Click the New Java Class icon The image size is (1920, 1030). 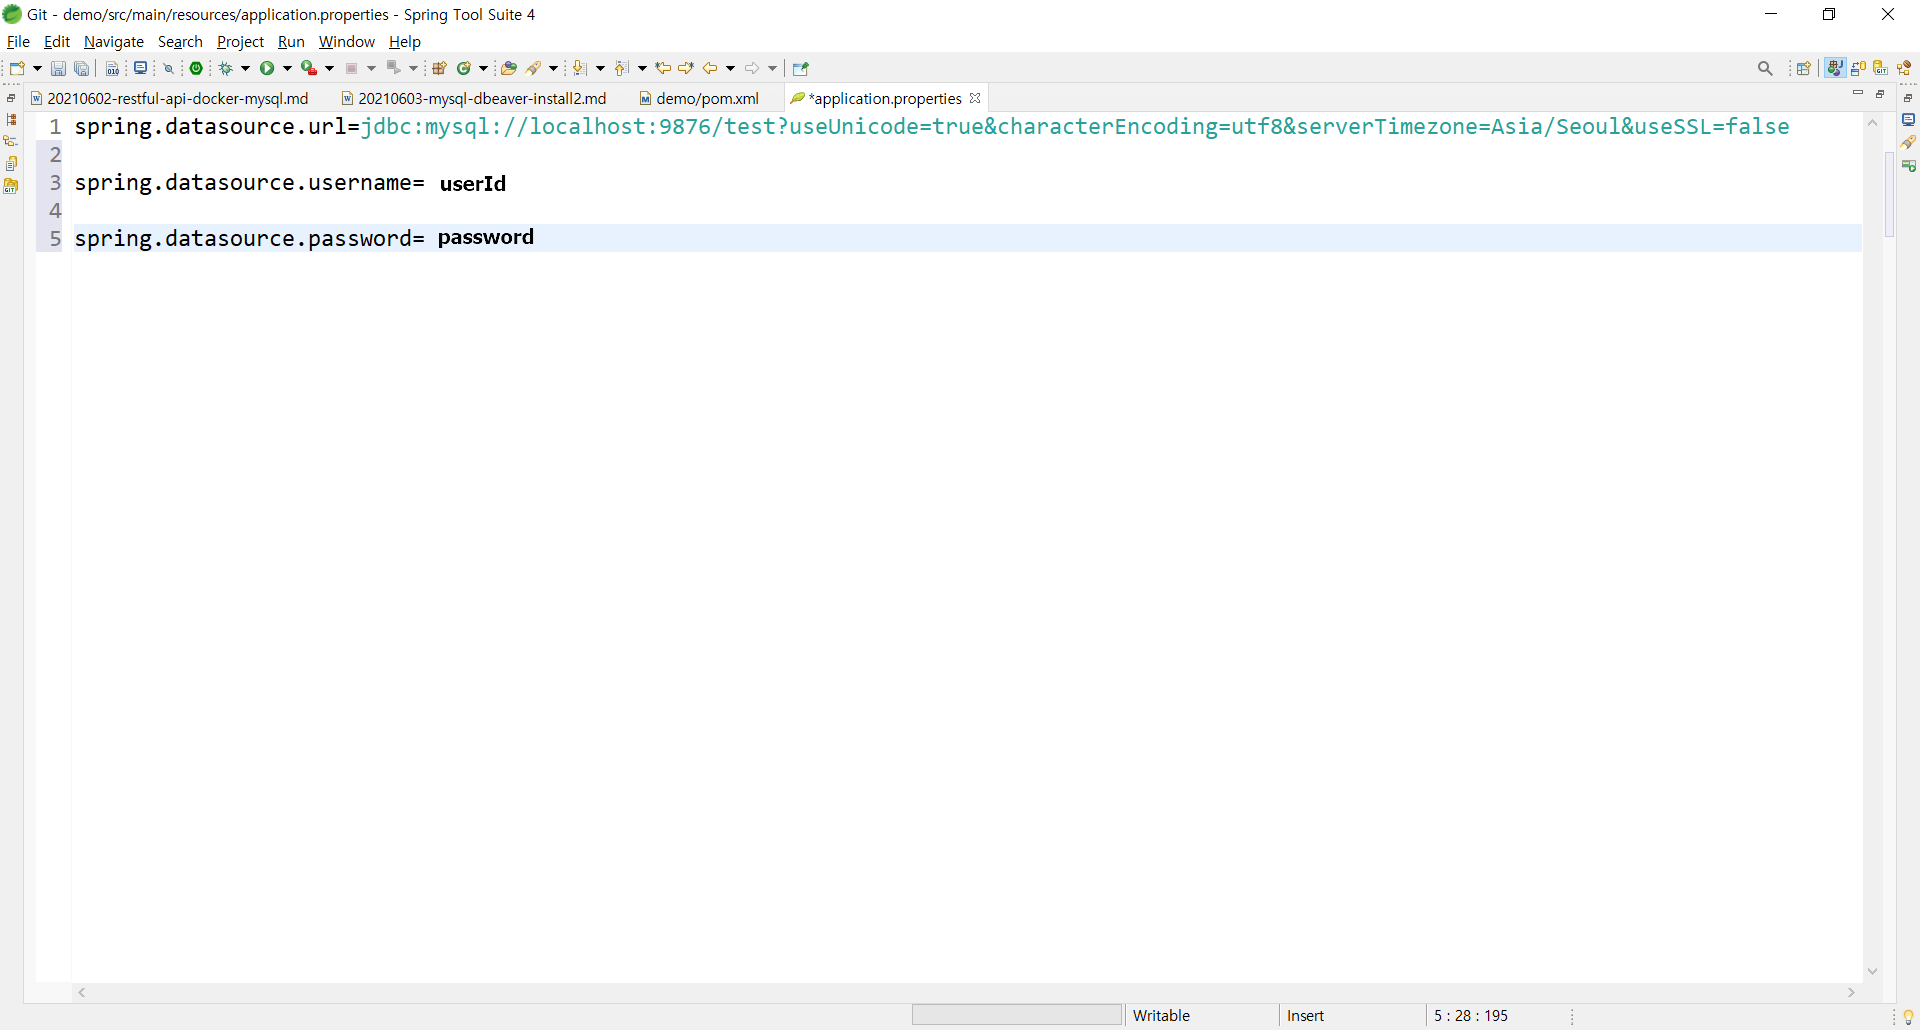pos(464,68)
